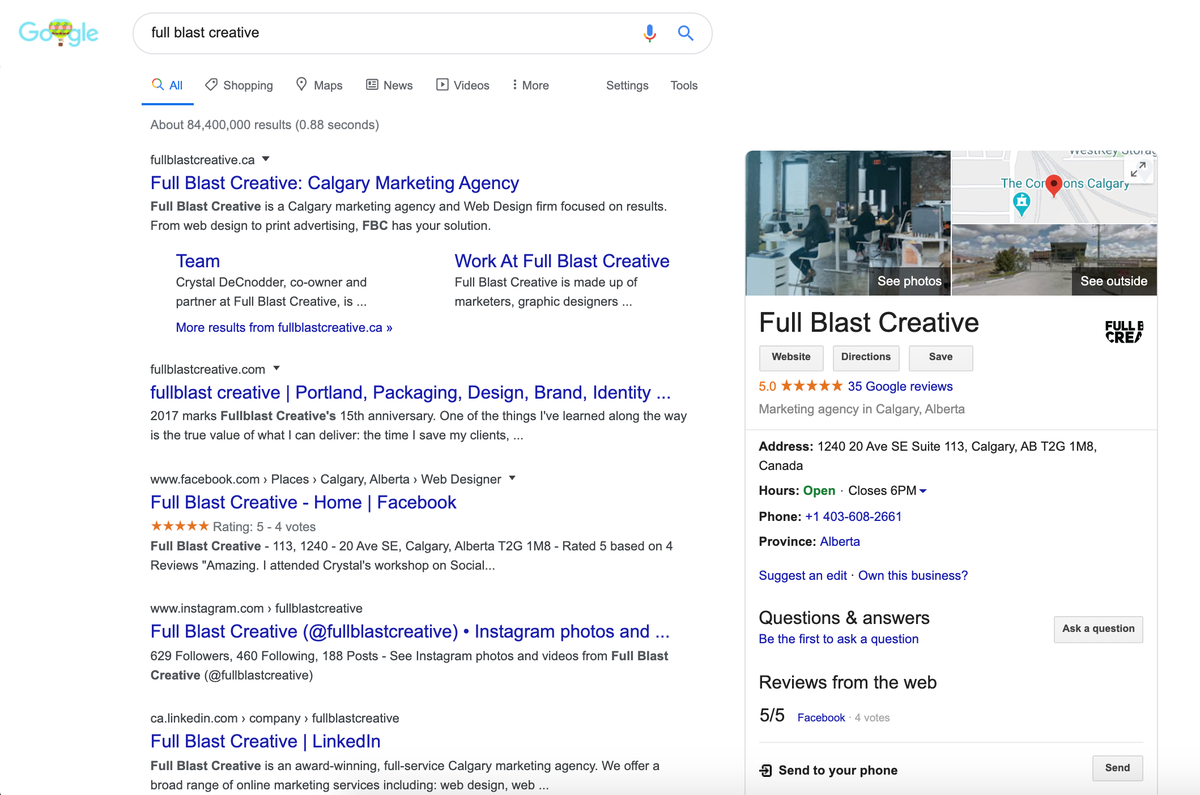The height and width of the screenshot is (795, 1200).
Task: Open the Instagram photos result
Action: click(410, 632)
